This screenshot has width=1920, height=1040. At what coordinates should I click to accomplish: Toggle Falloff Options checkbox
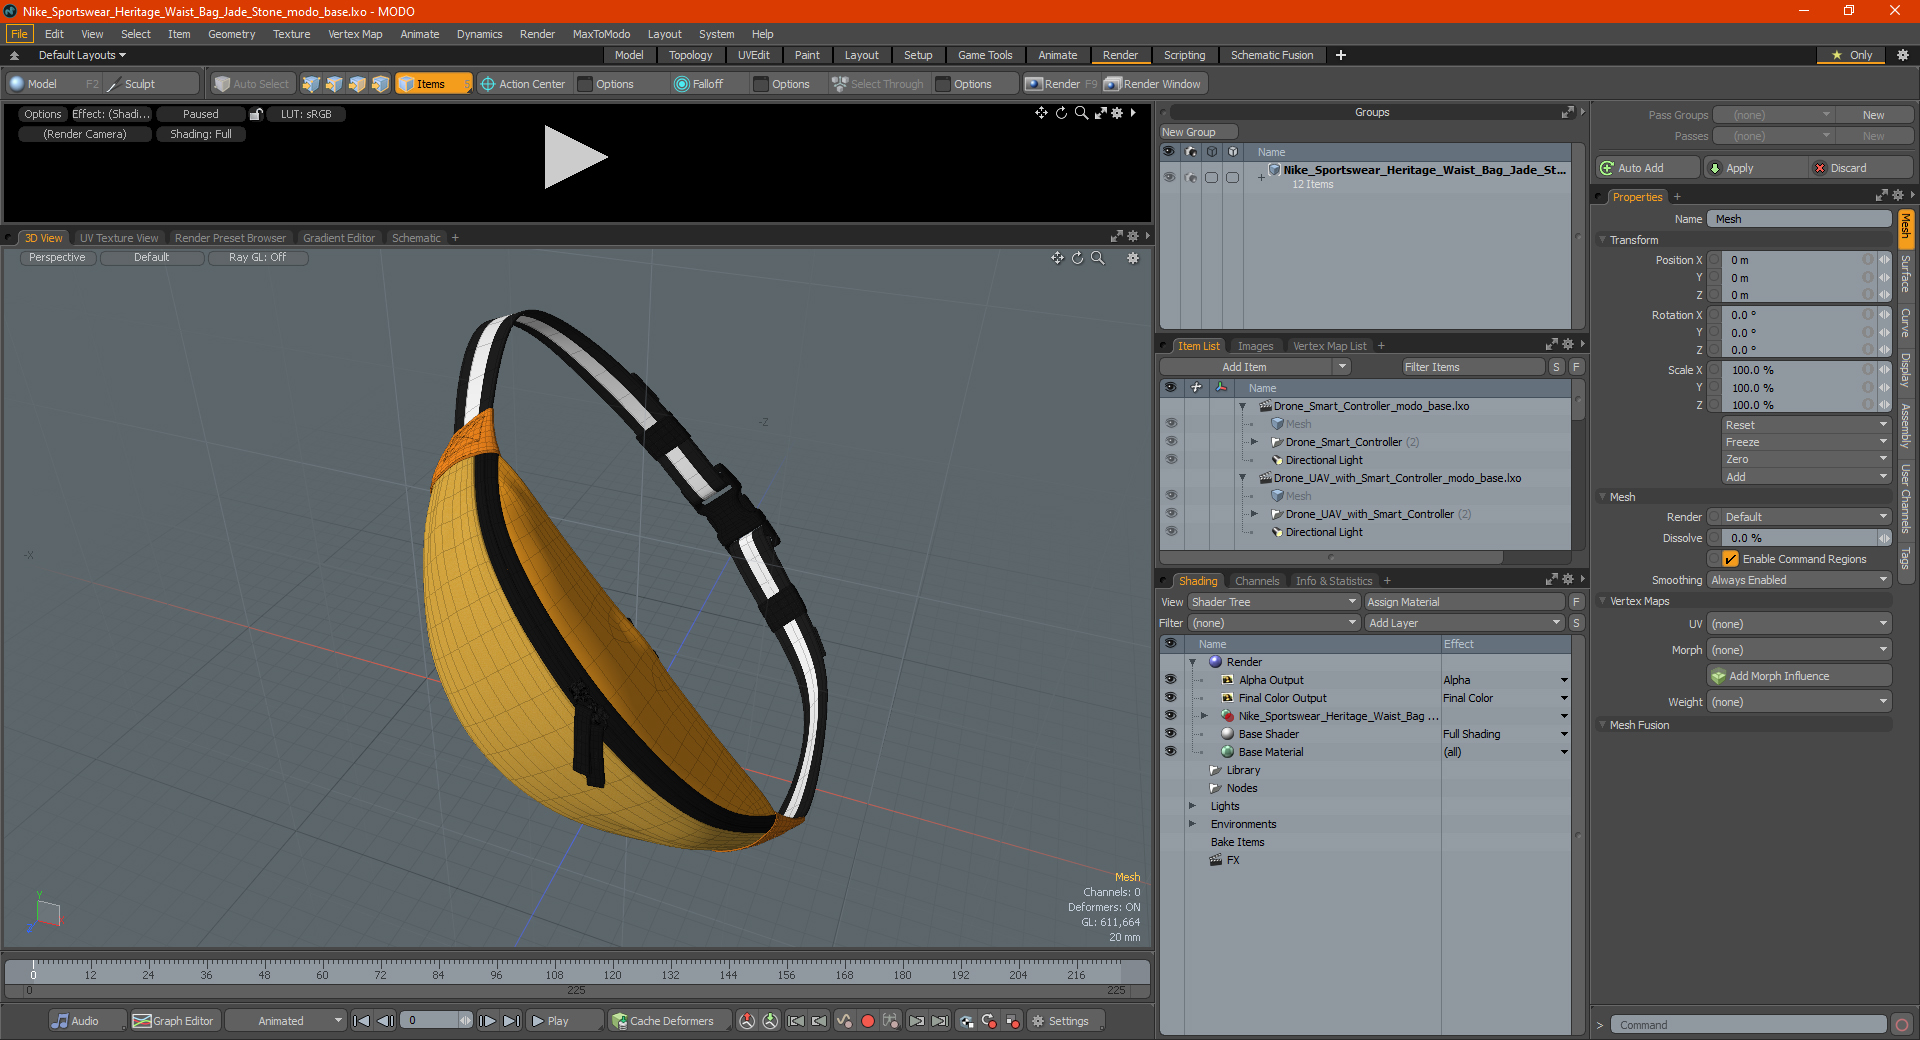pos(761,84)
